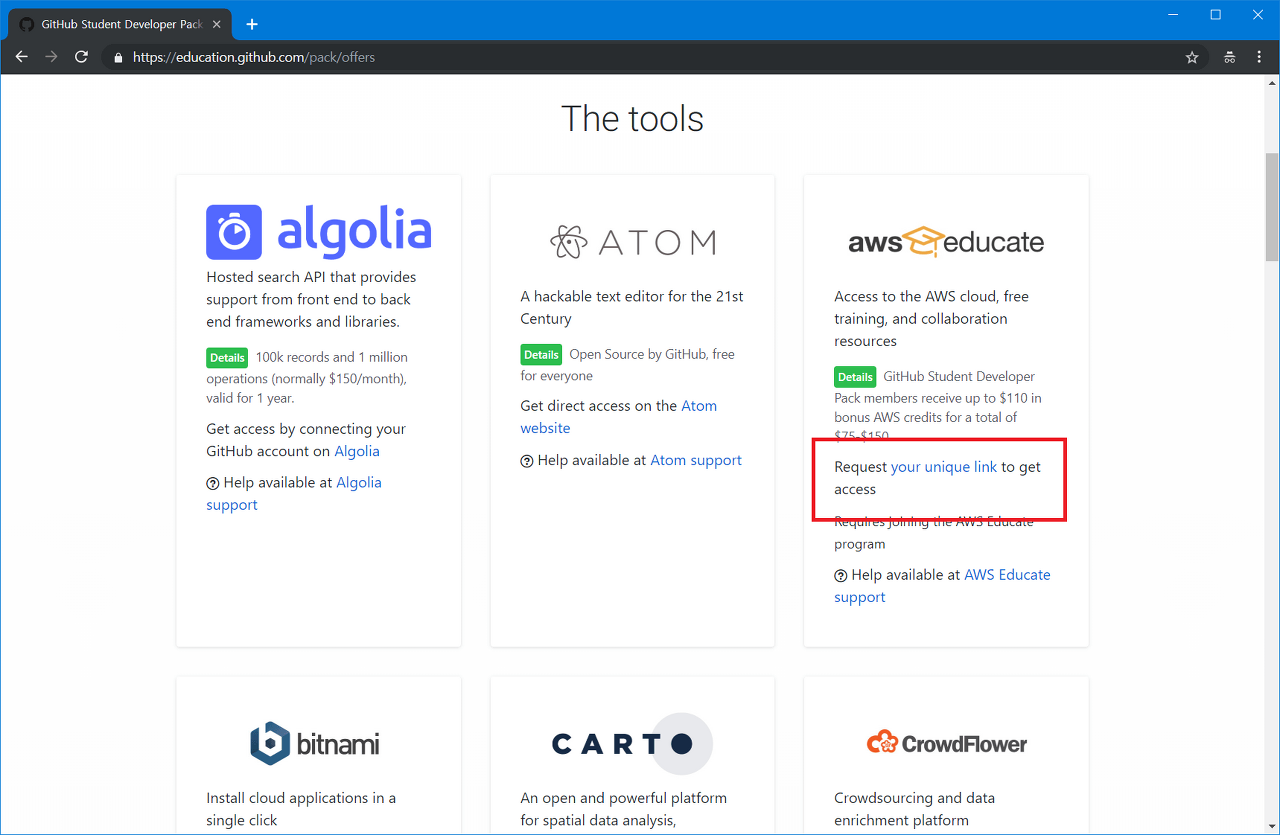Click 'Crowdsourcing and data enrichment platform' text

pyautogui.click(x=914, y=809)
